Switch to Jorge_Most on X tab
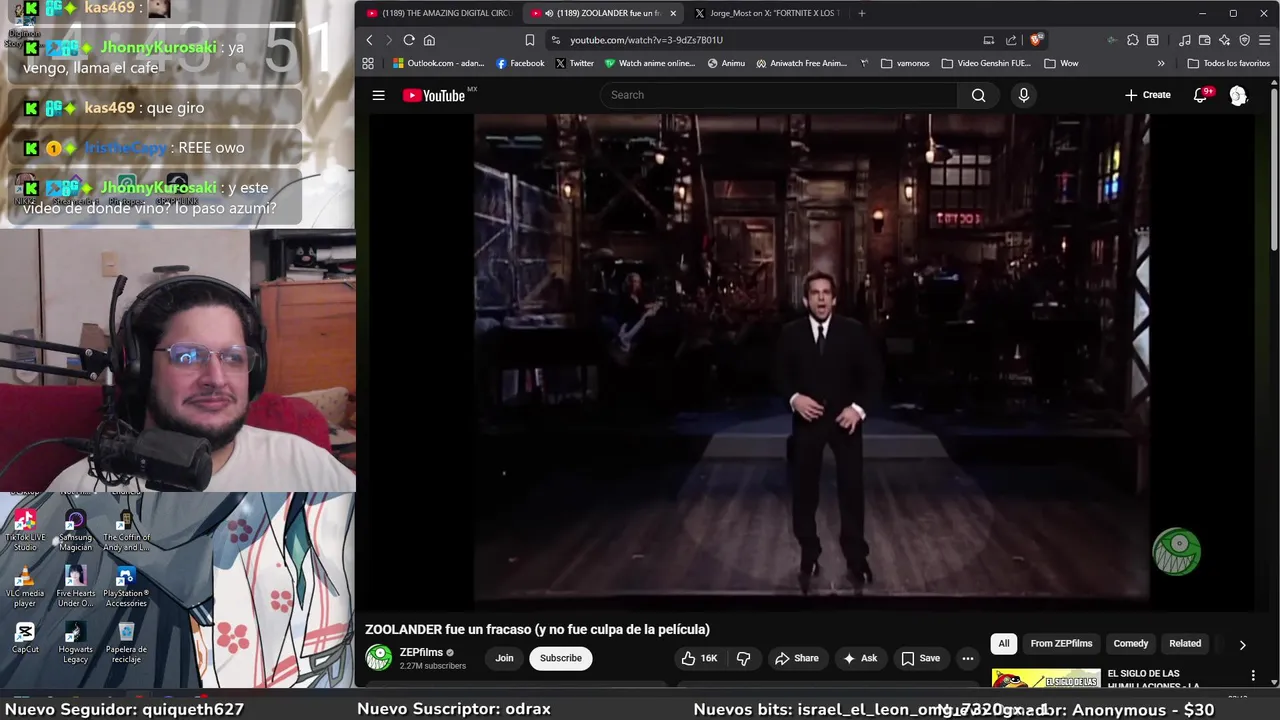This screenshot has height=720, width=1280. point(767,13)
